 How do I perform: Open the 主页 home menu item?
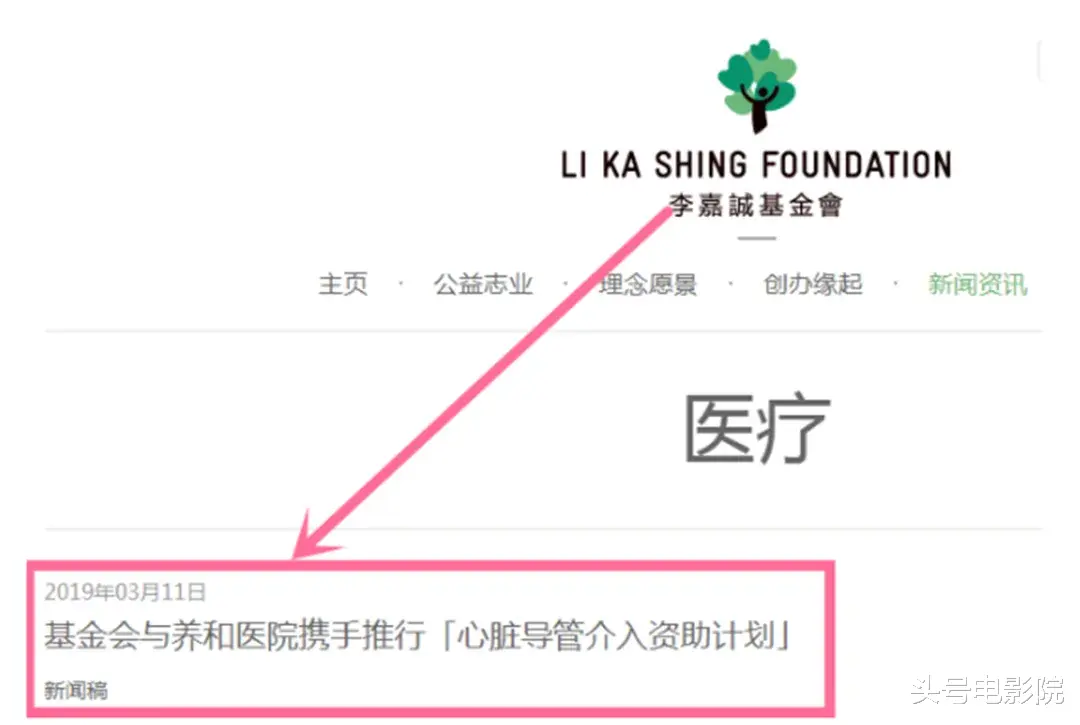tap(343, 284)
